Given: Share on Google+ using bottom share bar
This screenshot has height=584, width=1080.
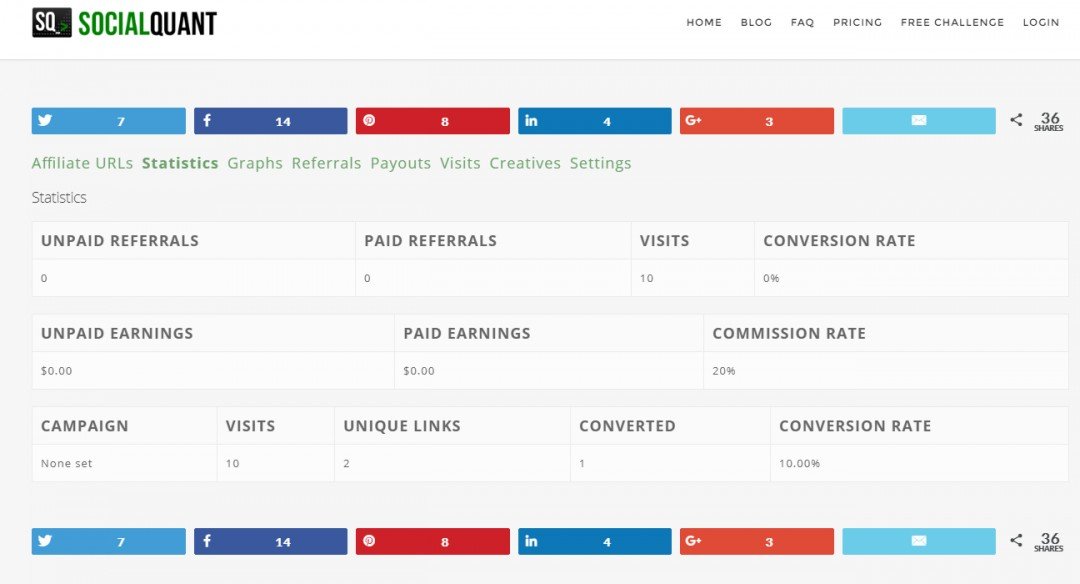Looking at the screenshot, I should (x=757, y=541).
